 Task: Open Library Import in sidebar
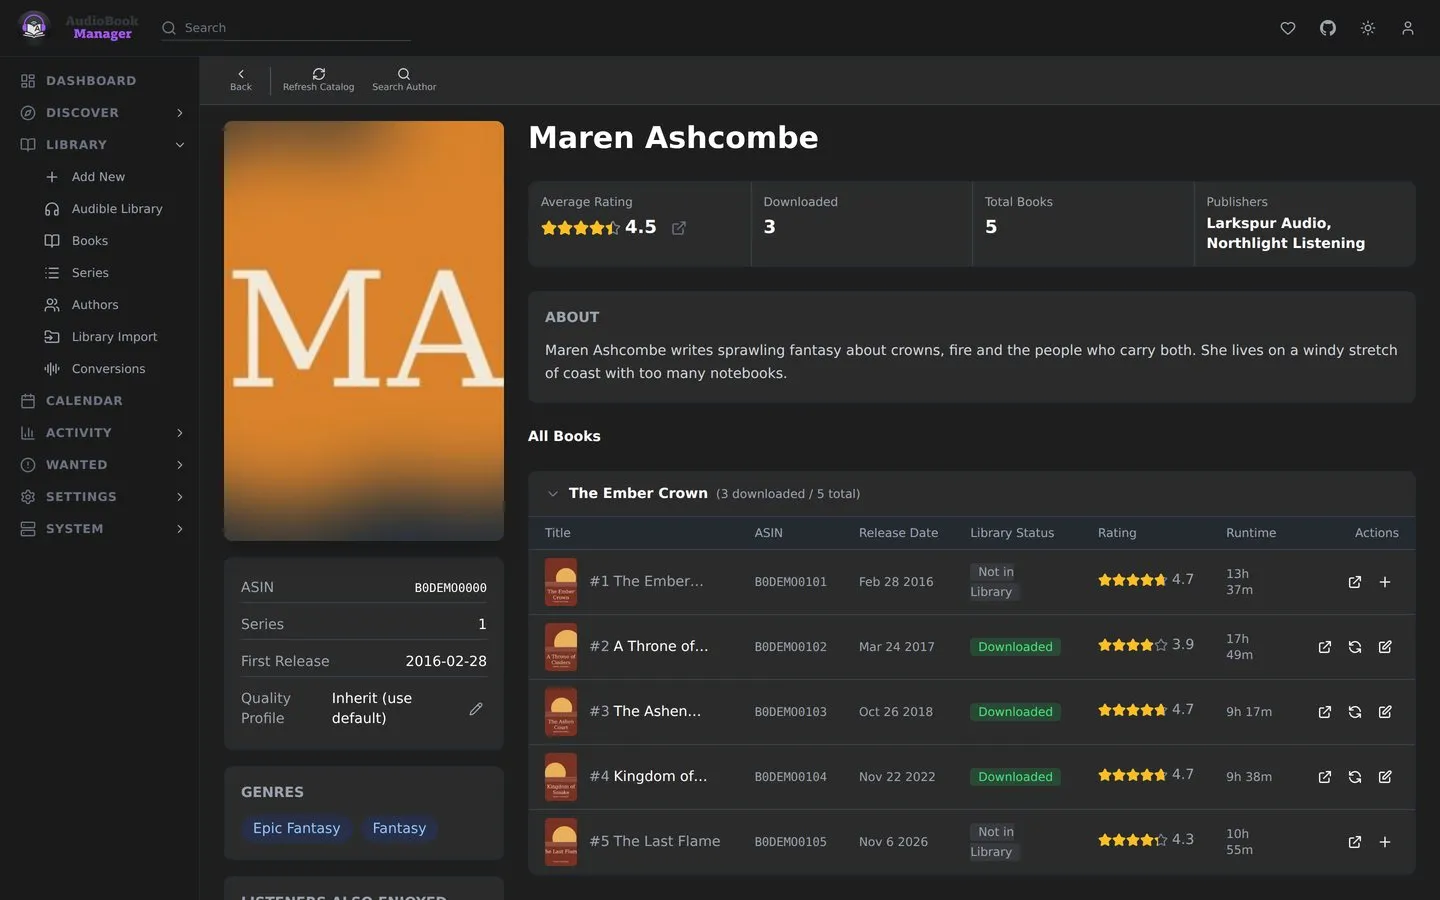coord(114,337)
